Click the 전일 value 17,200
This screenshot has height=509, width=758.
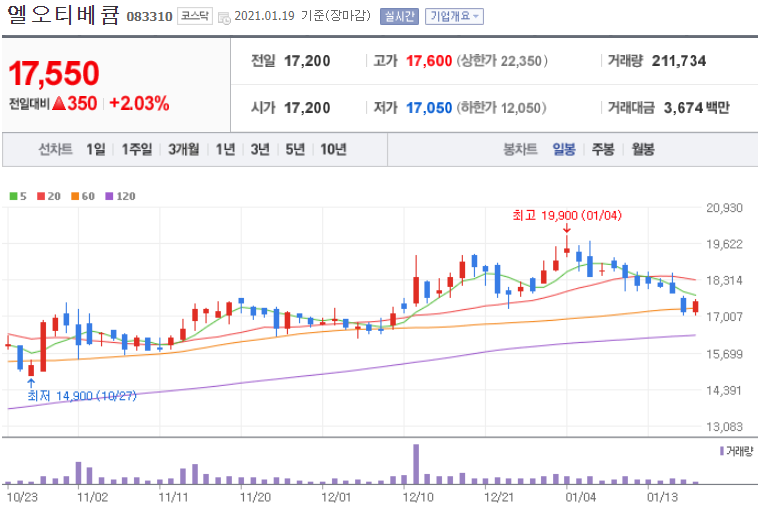coord(307,61)
